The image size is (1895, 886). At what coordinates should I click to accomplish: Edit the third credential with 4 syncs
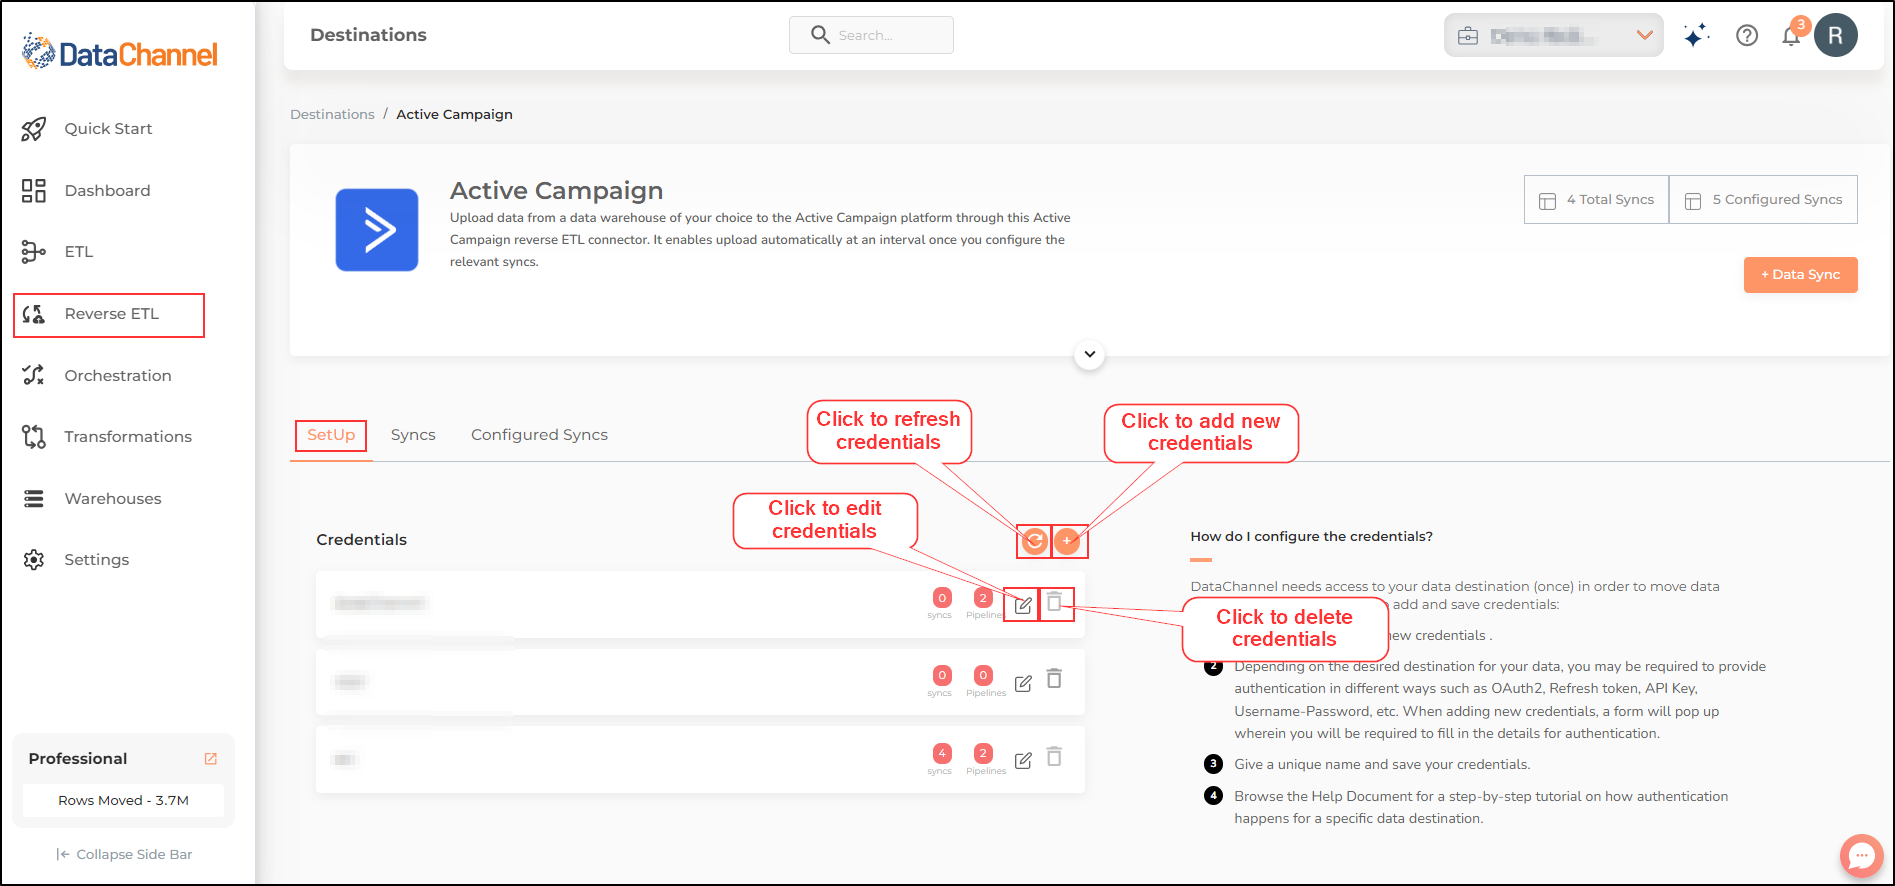tap(1023, 760)
